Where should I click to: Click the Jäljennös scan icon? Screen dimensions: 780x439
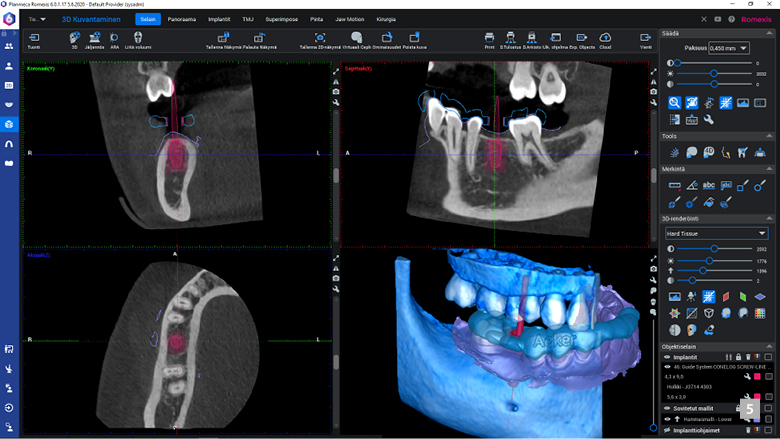[94, 38]
